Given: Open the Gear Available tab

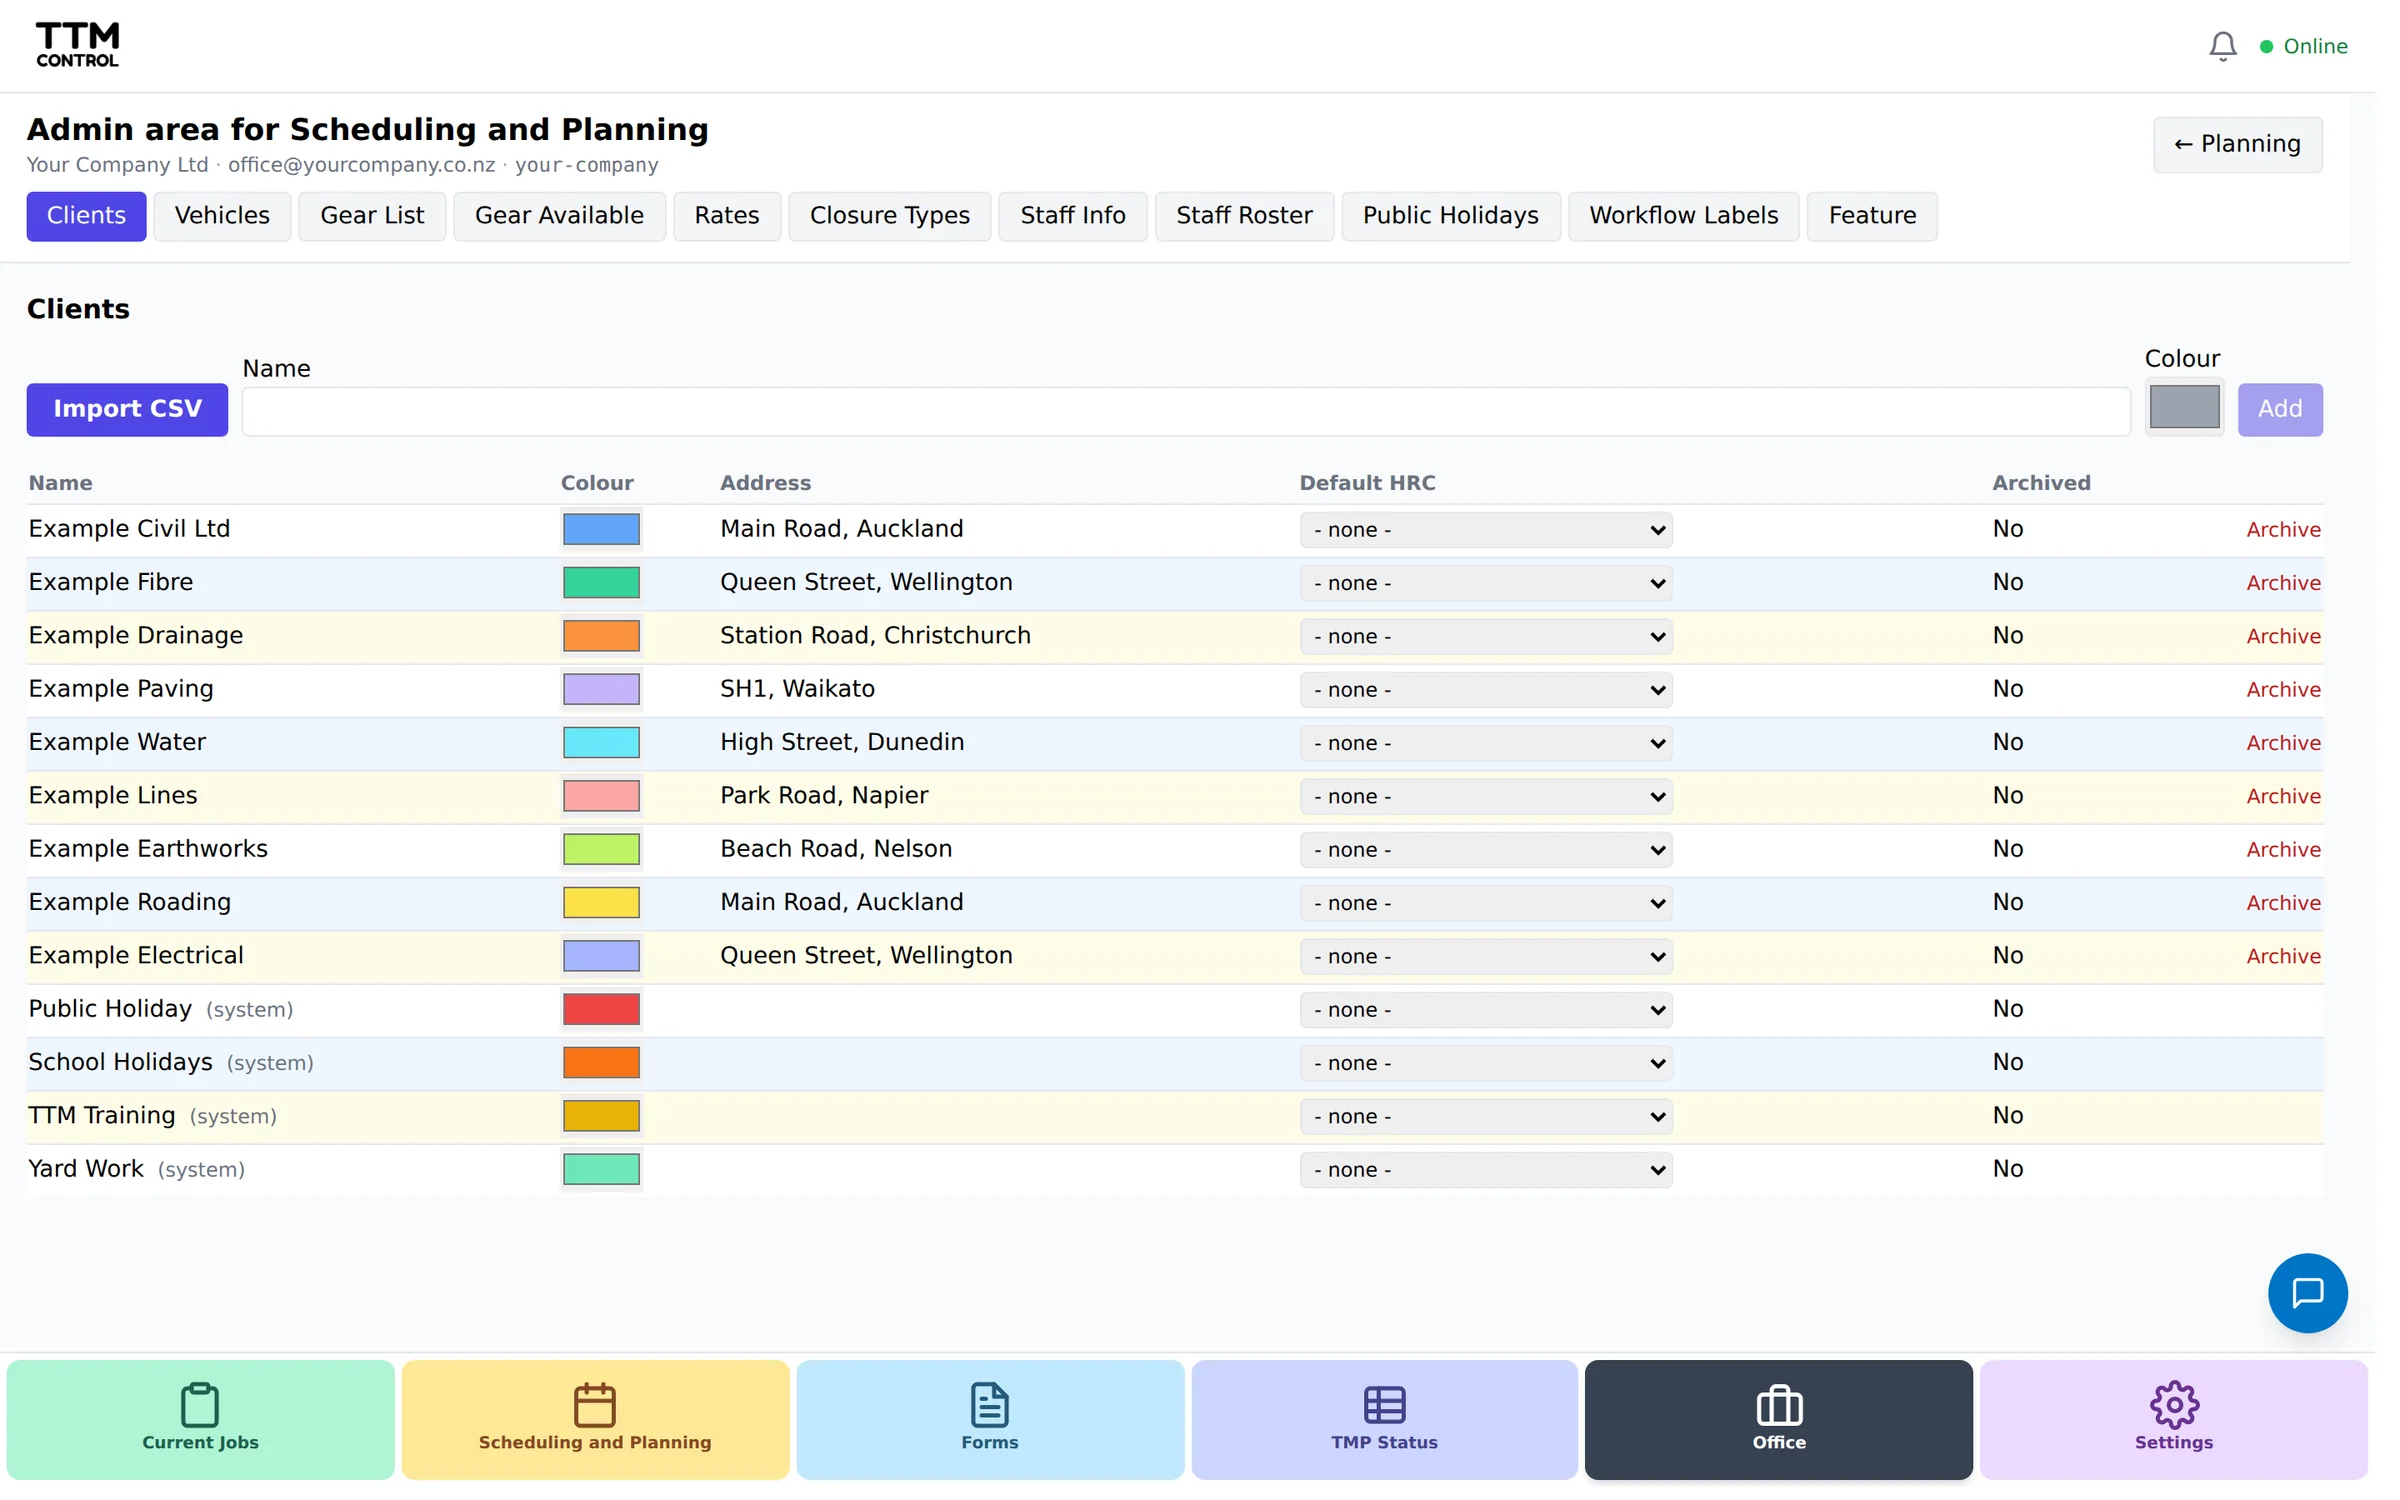Looking at the screenshot, I should coord(559,216).
